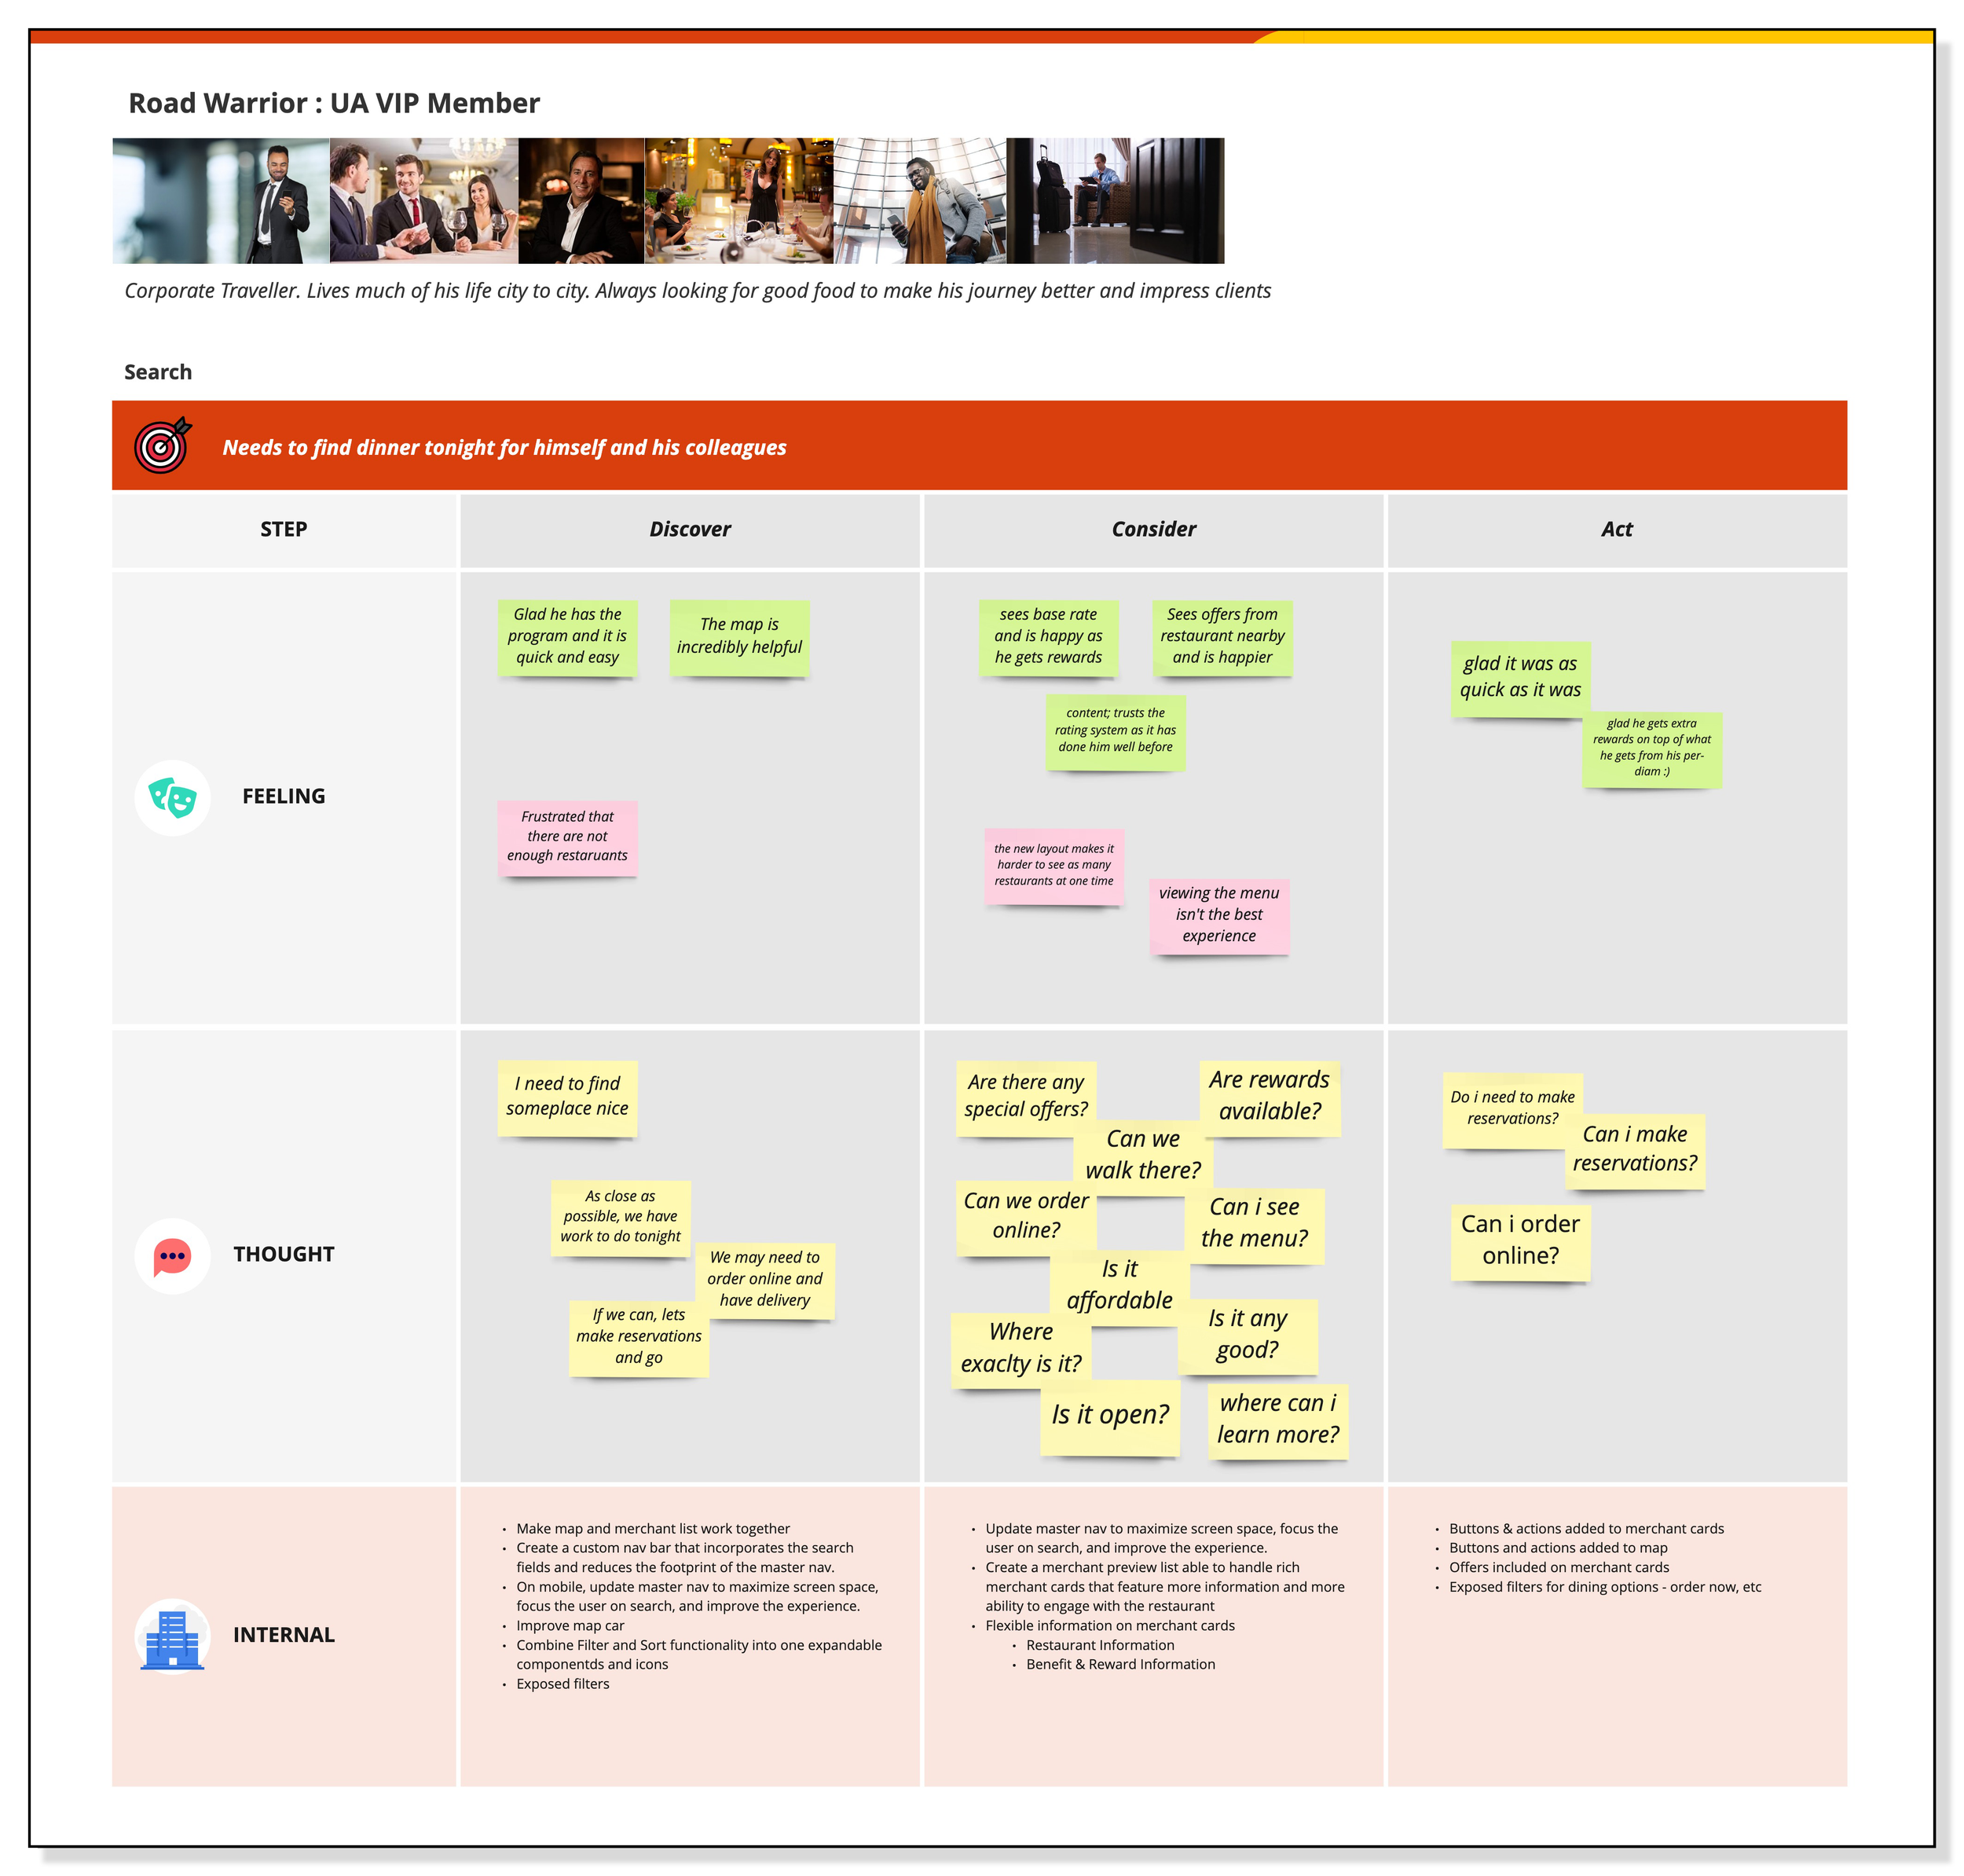1964x1876 pixels.
Task: Click the 'Frustrated that there are not enough restaurants' note
Action: pos(567,837)
